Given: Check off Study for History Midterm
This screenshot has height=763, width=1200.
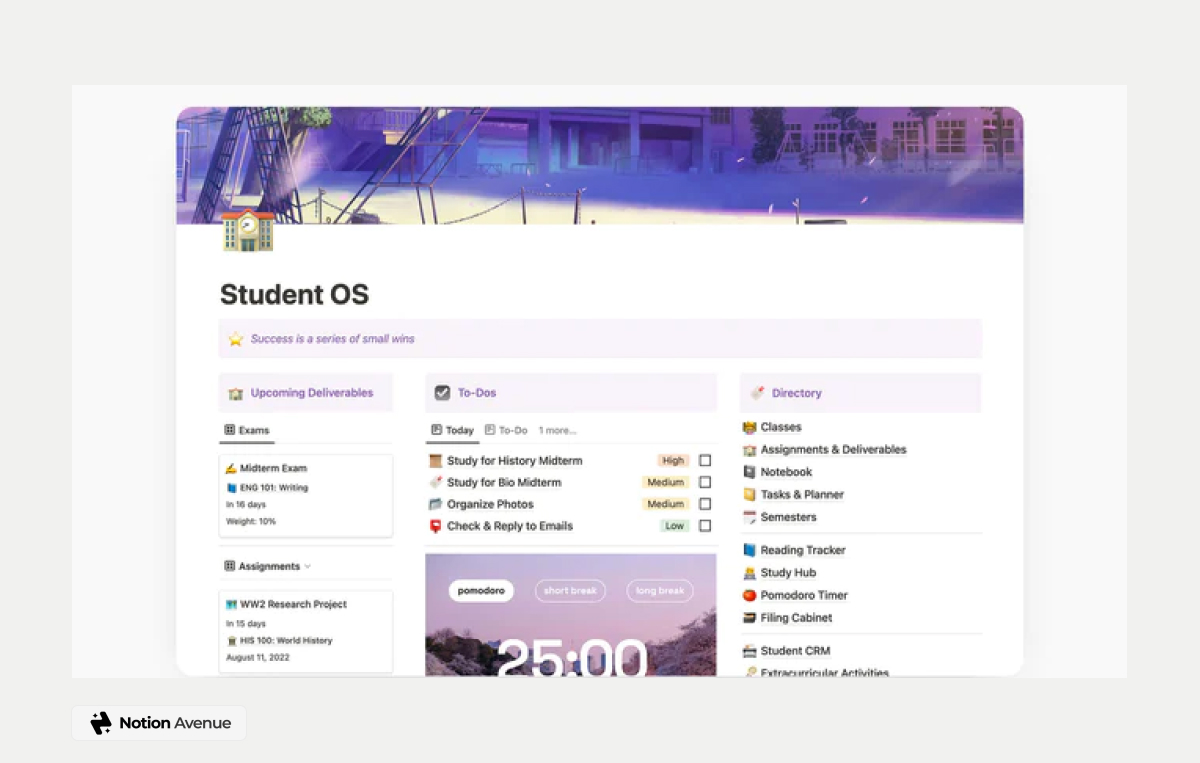Looking at the screenshot, I should click(705, 460).
